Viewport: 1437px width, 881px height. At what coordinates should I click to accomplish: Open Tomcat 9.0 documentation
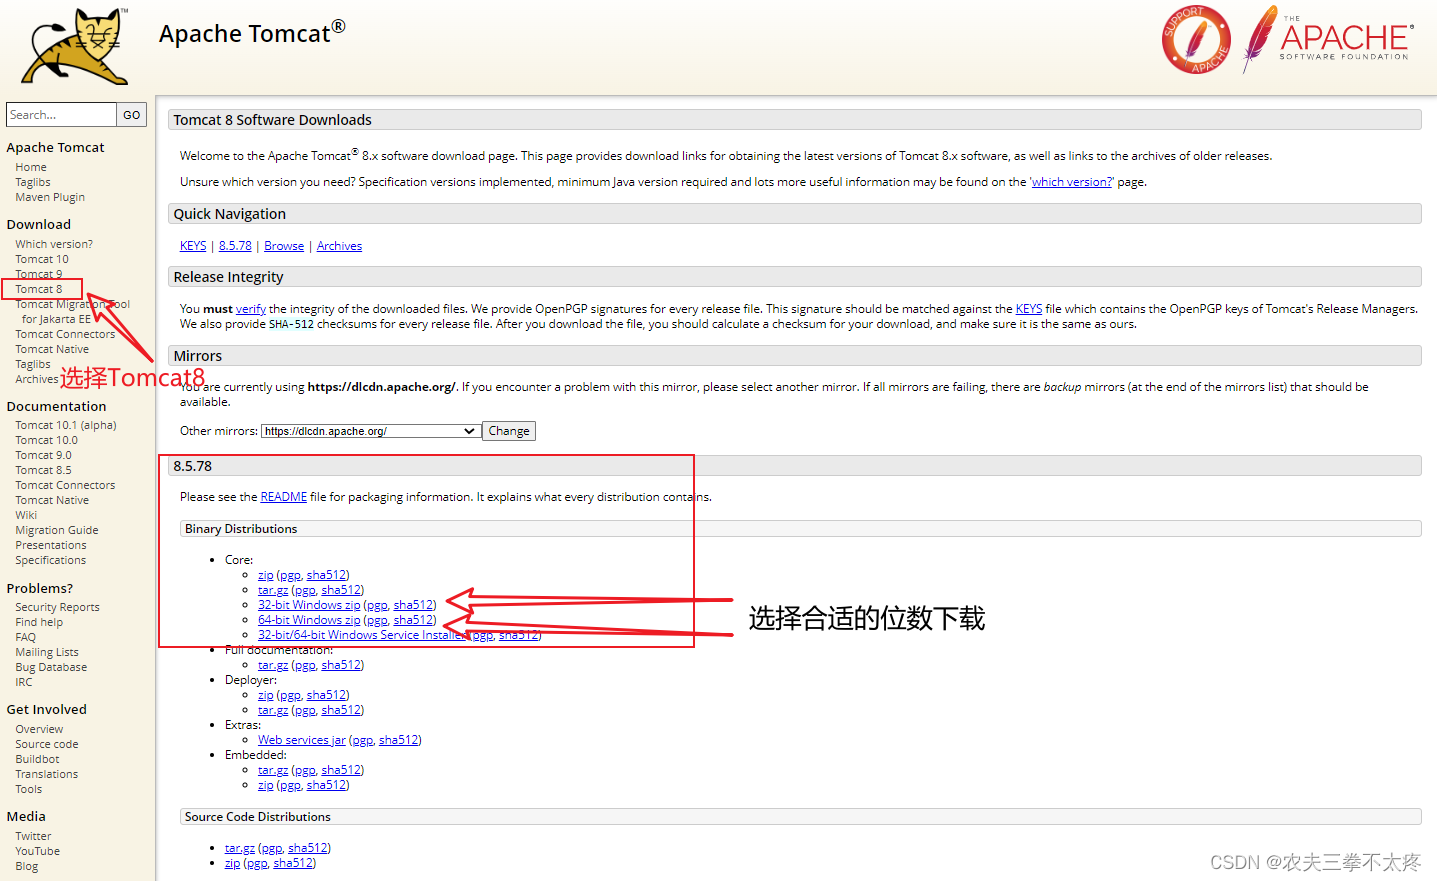coord(43,455)
